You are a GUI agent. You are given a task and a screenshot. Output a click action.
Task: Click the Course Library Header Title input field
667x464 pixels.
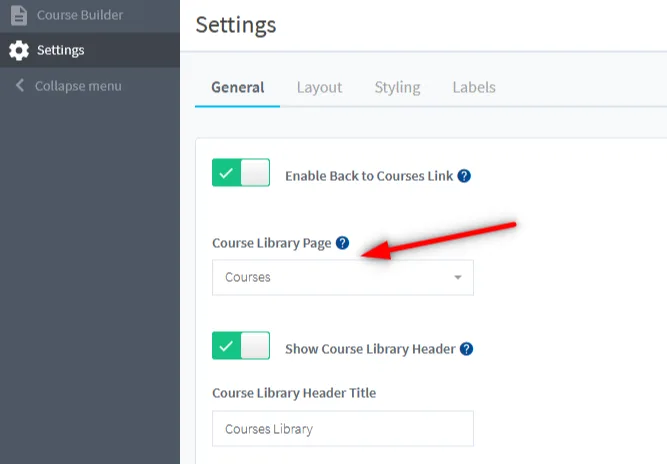coord(342,429)
